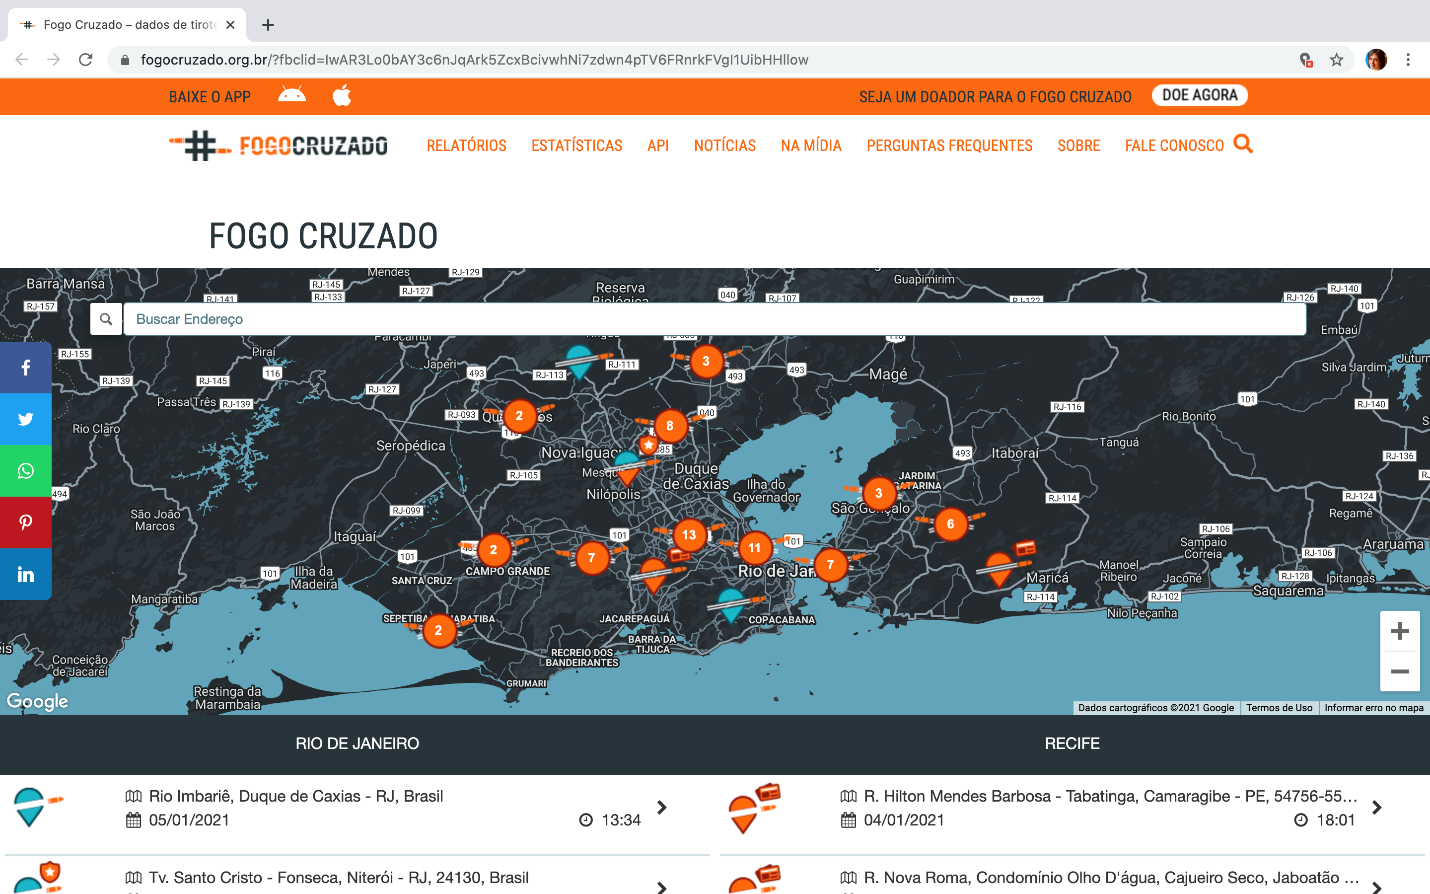Open the Chrome profile avatar

[x=1377, y=60]
